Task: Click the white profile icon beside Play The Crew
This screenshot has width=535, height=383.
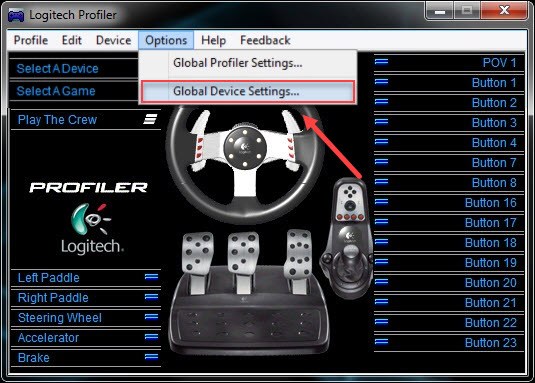Action: pos(150,119)
